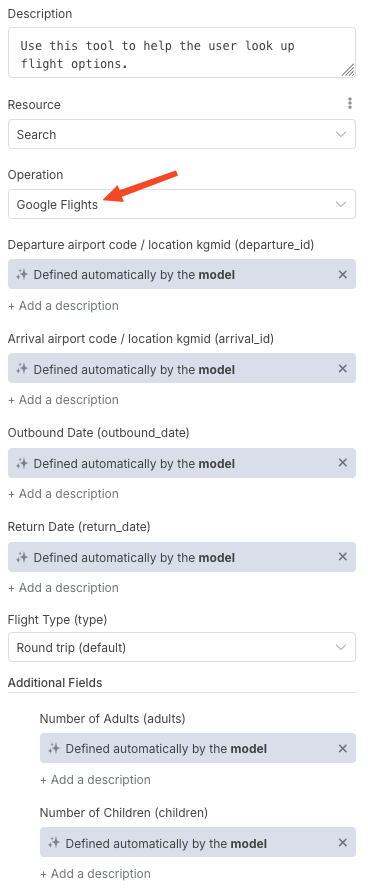The image size is (368, 888).
Task: Add a description under Number of Children
Action: 95,874
